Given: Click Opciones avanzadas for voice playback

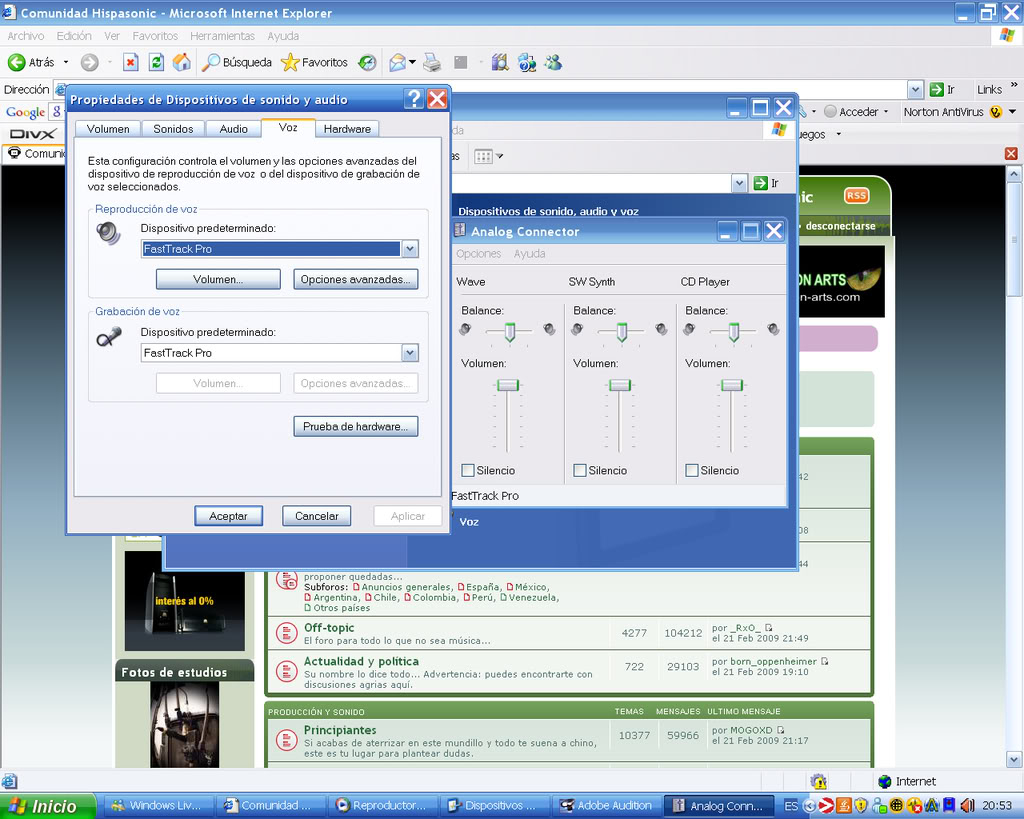Looking at the screenshot, I should coord(355,280).
